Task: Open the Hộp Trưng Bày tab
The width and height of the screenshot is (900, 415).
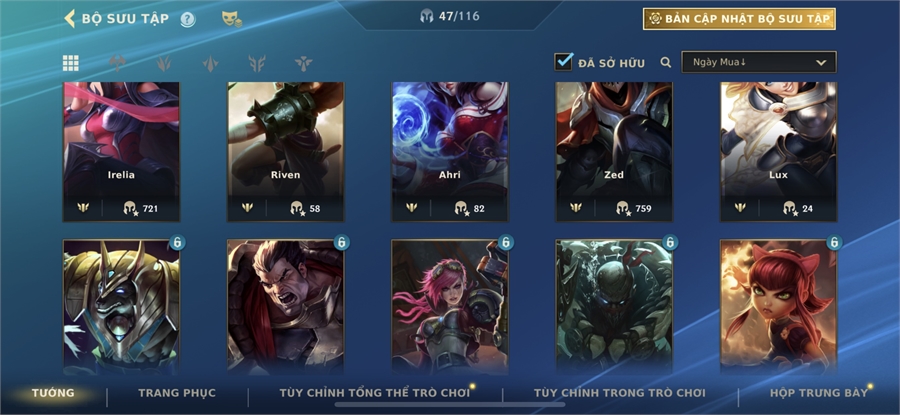Action: pos(818,393)
